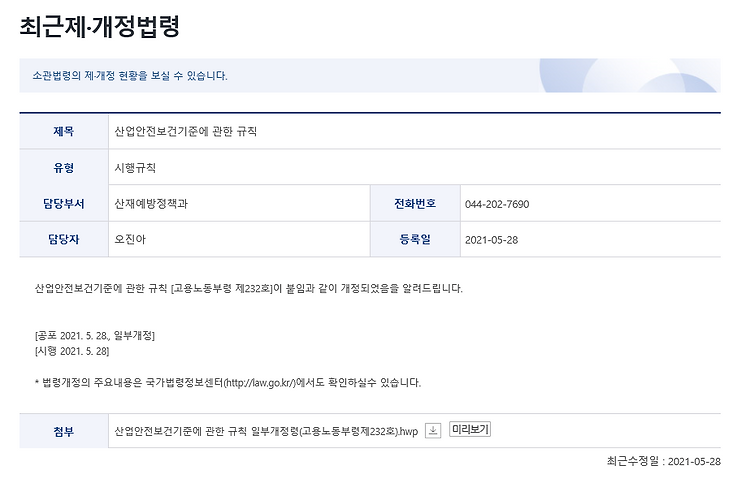The image size is (750, 483).
Task: Select the line mentioning 고용노동부령 제232호
Action: click(x=249, y=288)
